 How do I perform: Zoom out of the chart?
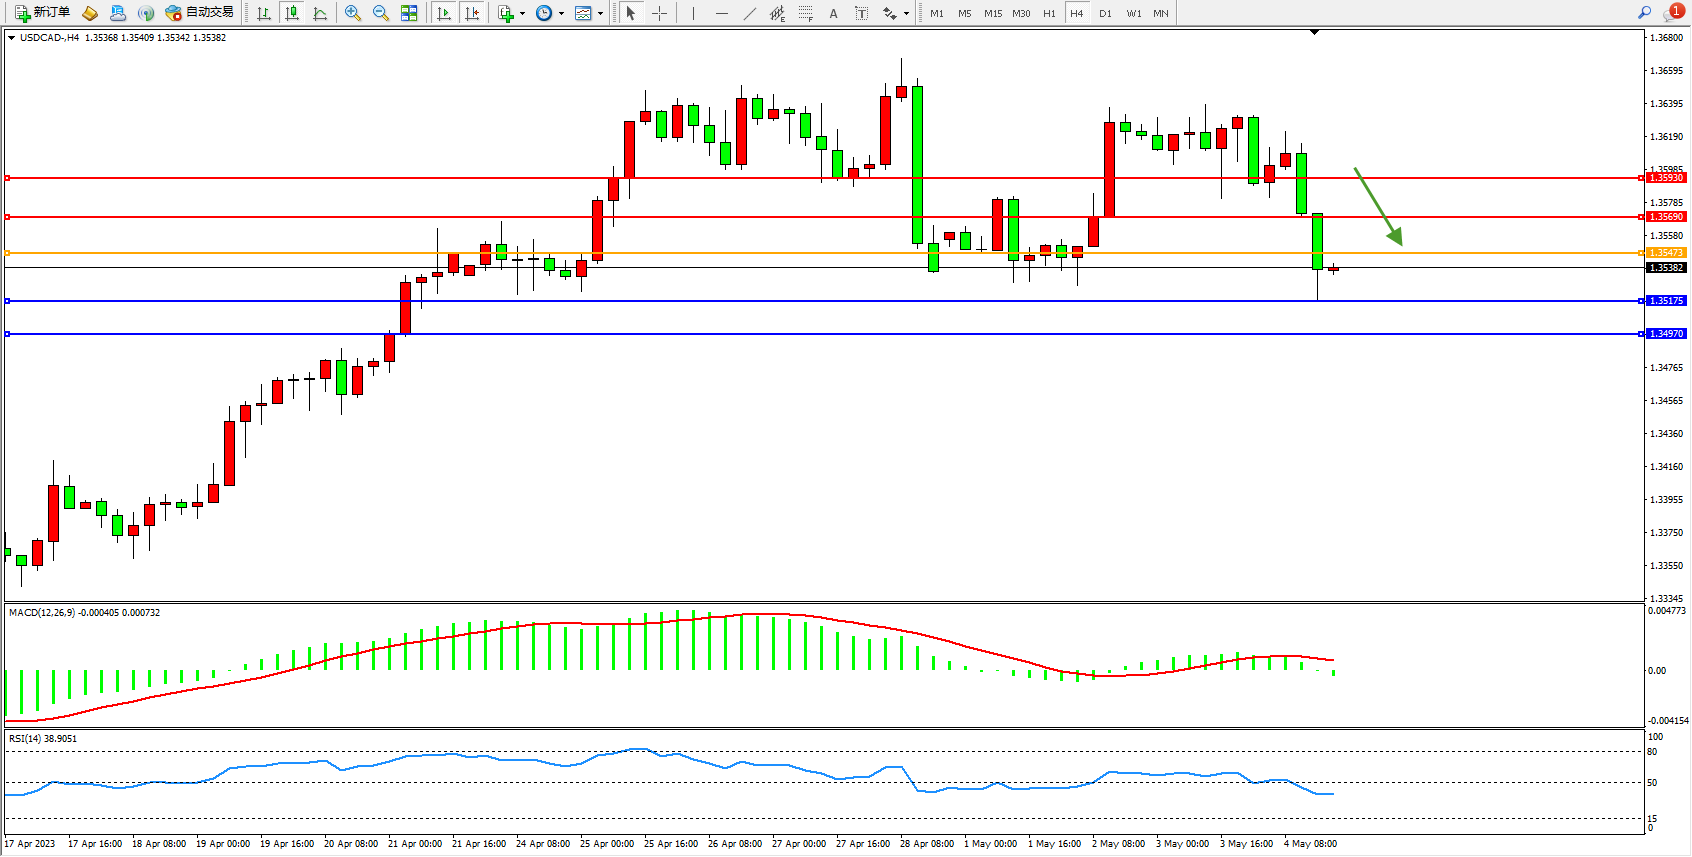[381, 13]
